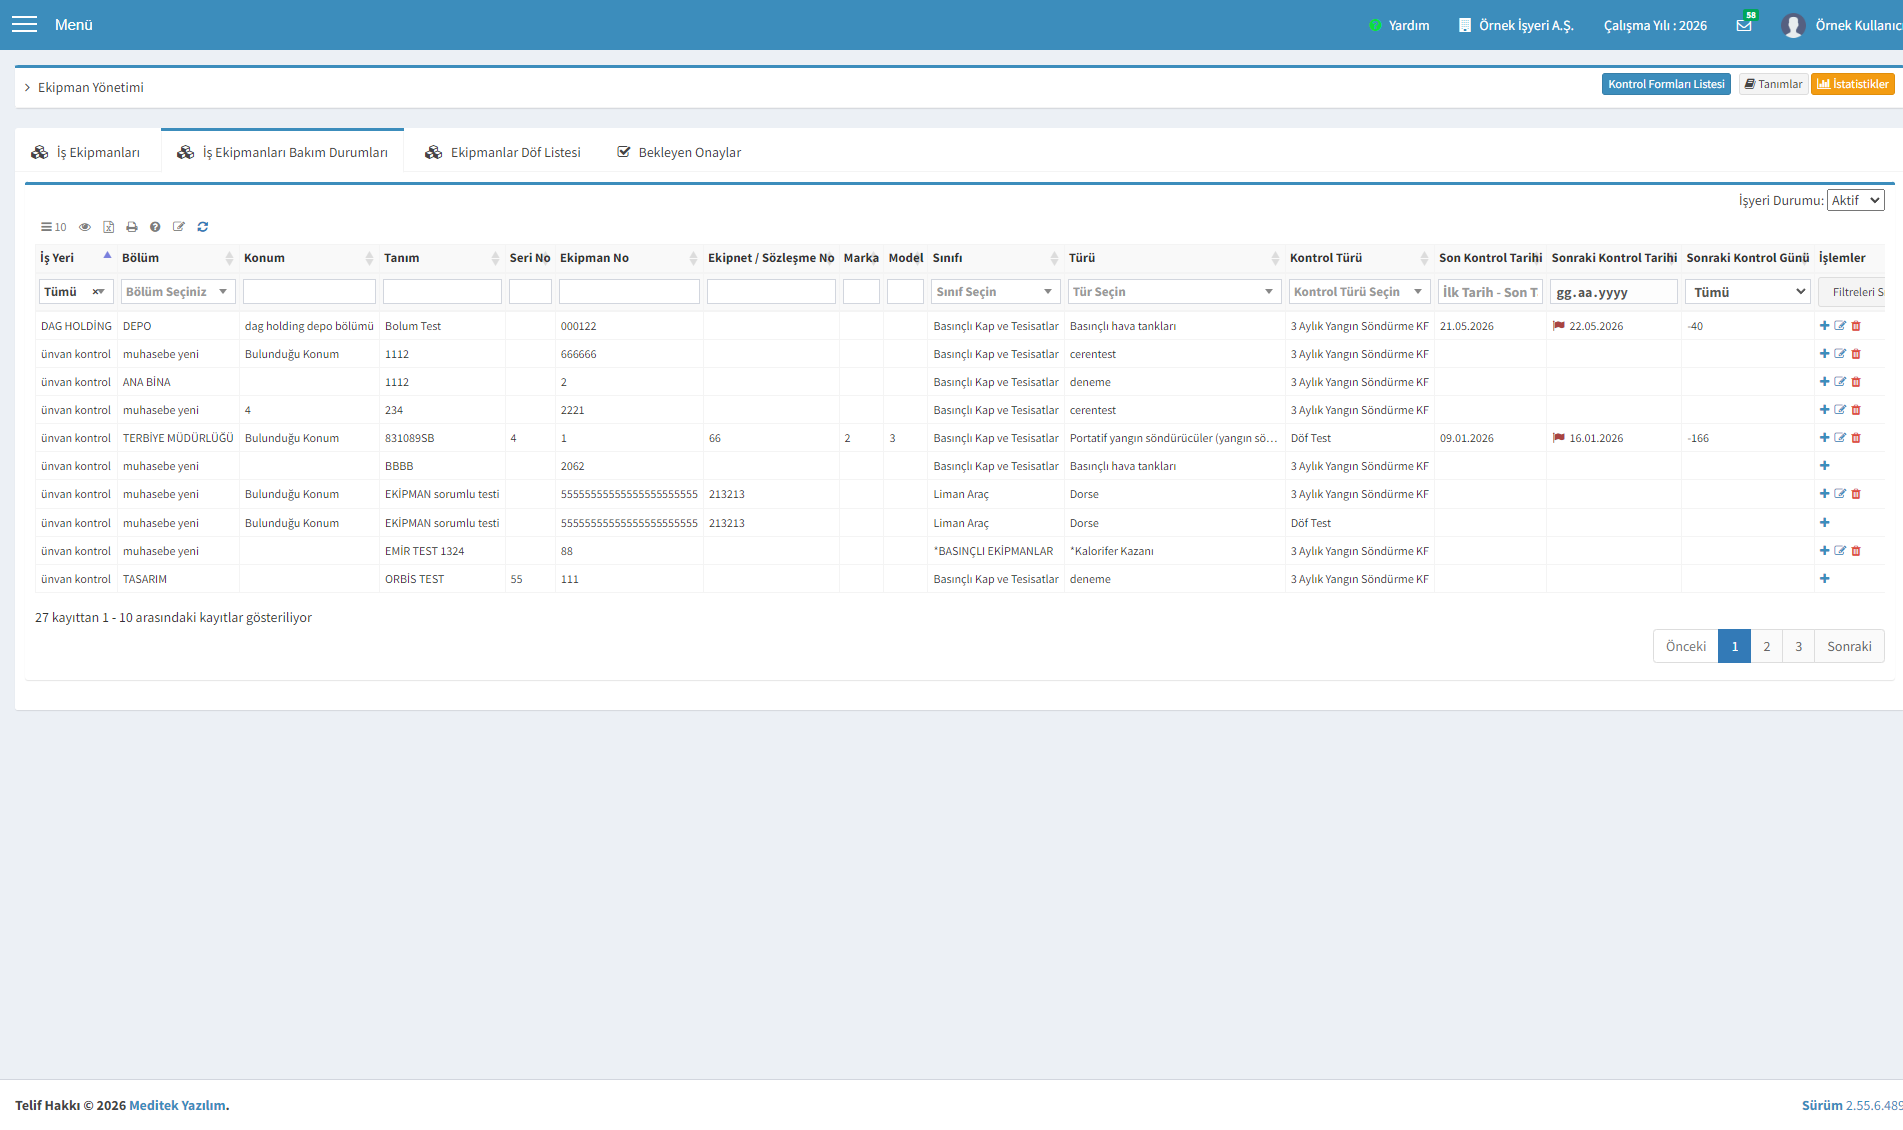This screenshot has height=1130, width=1903.
Task: Open the İşyeri Durumu dropdown
Action: 1855,200
